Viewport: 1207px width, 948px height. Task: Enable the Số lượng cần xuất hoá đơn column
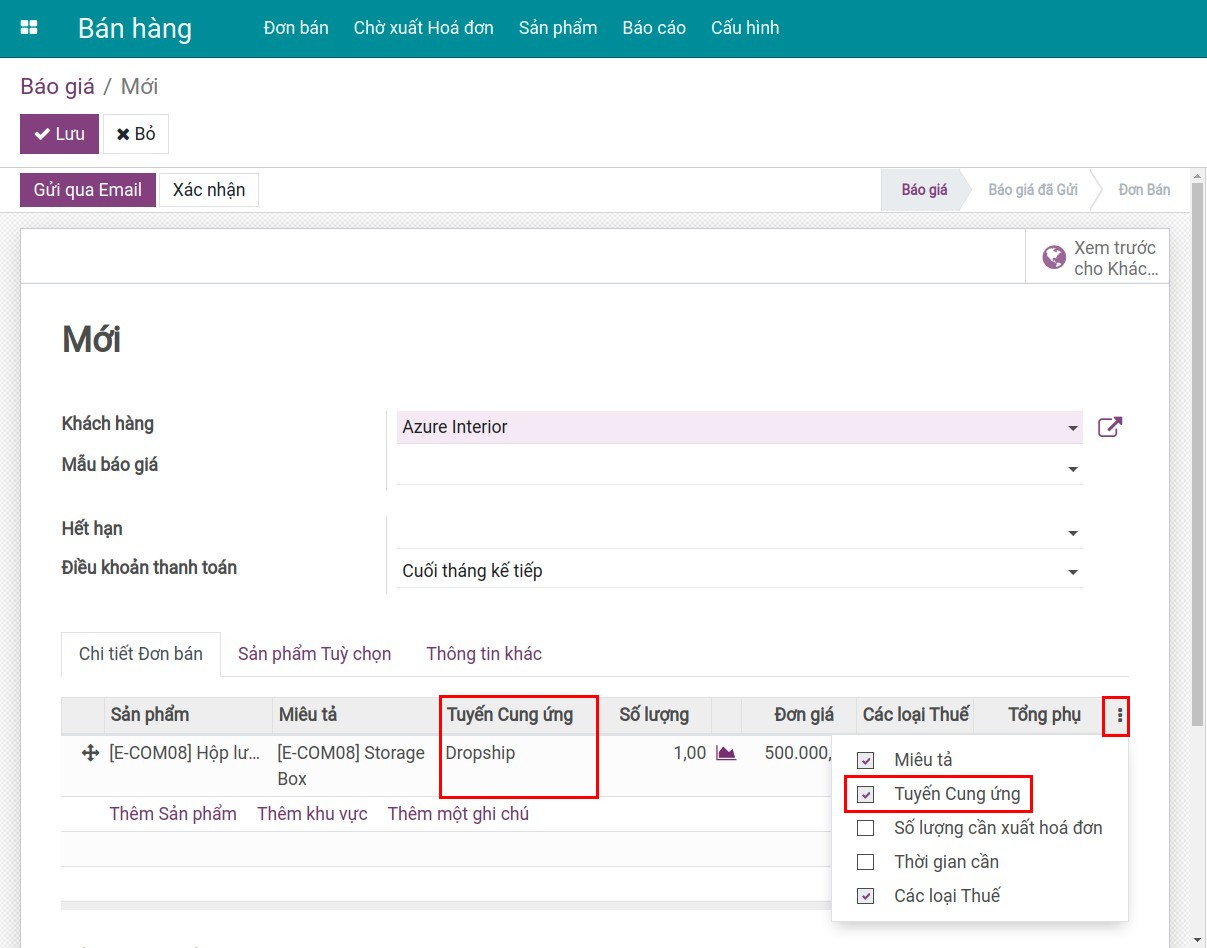pos(866,828)
